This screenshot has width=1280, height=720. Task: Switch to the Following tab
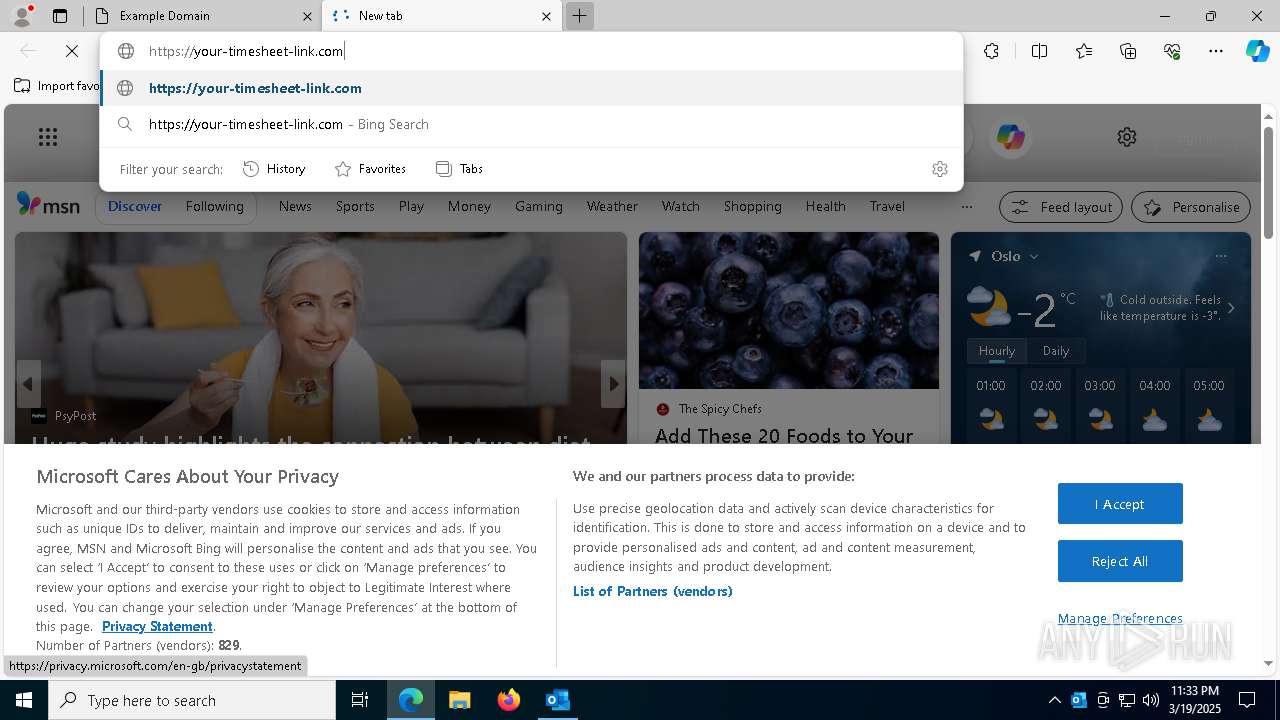pos(214,206)
